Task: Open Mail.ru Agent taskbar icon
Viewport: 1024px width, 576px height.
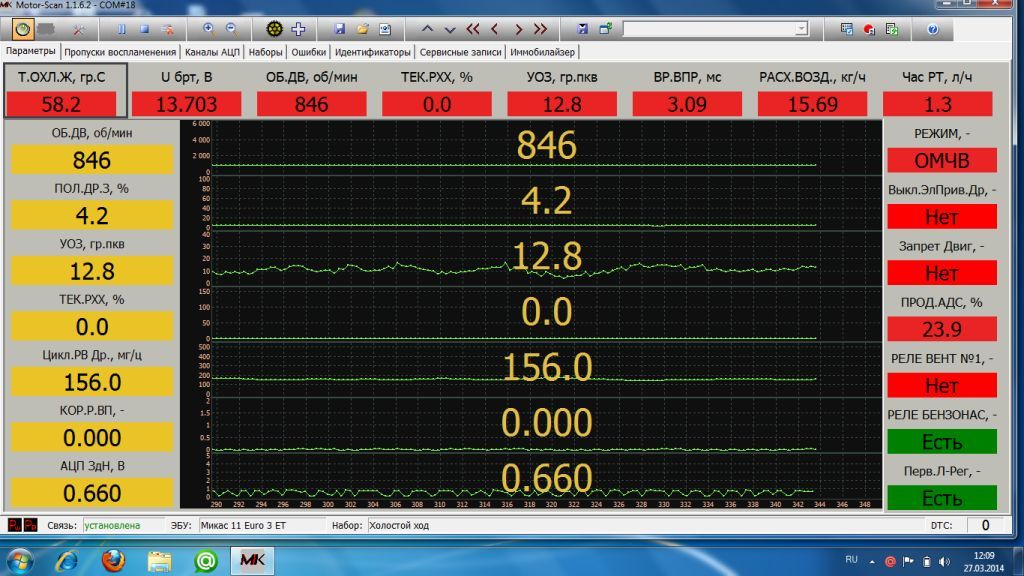Action: click(206, 561)
